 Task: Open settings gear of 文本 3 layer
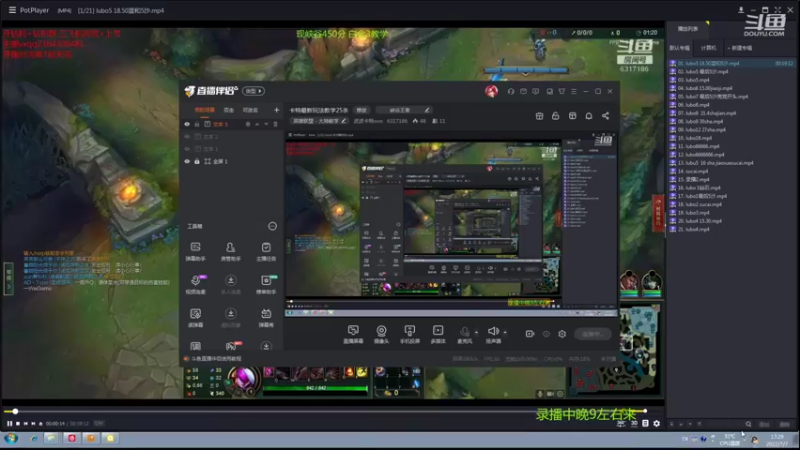[x=248, y=124]
